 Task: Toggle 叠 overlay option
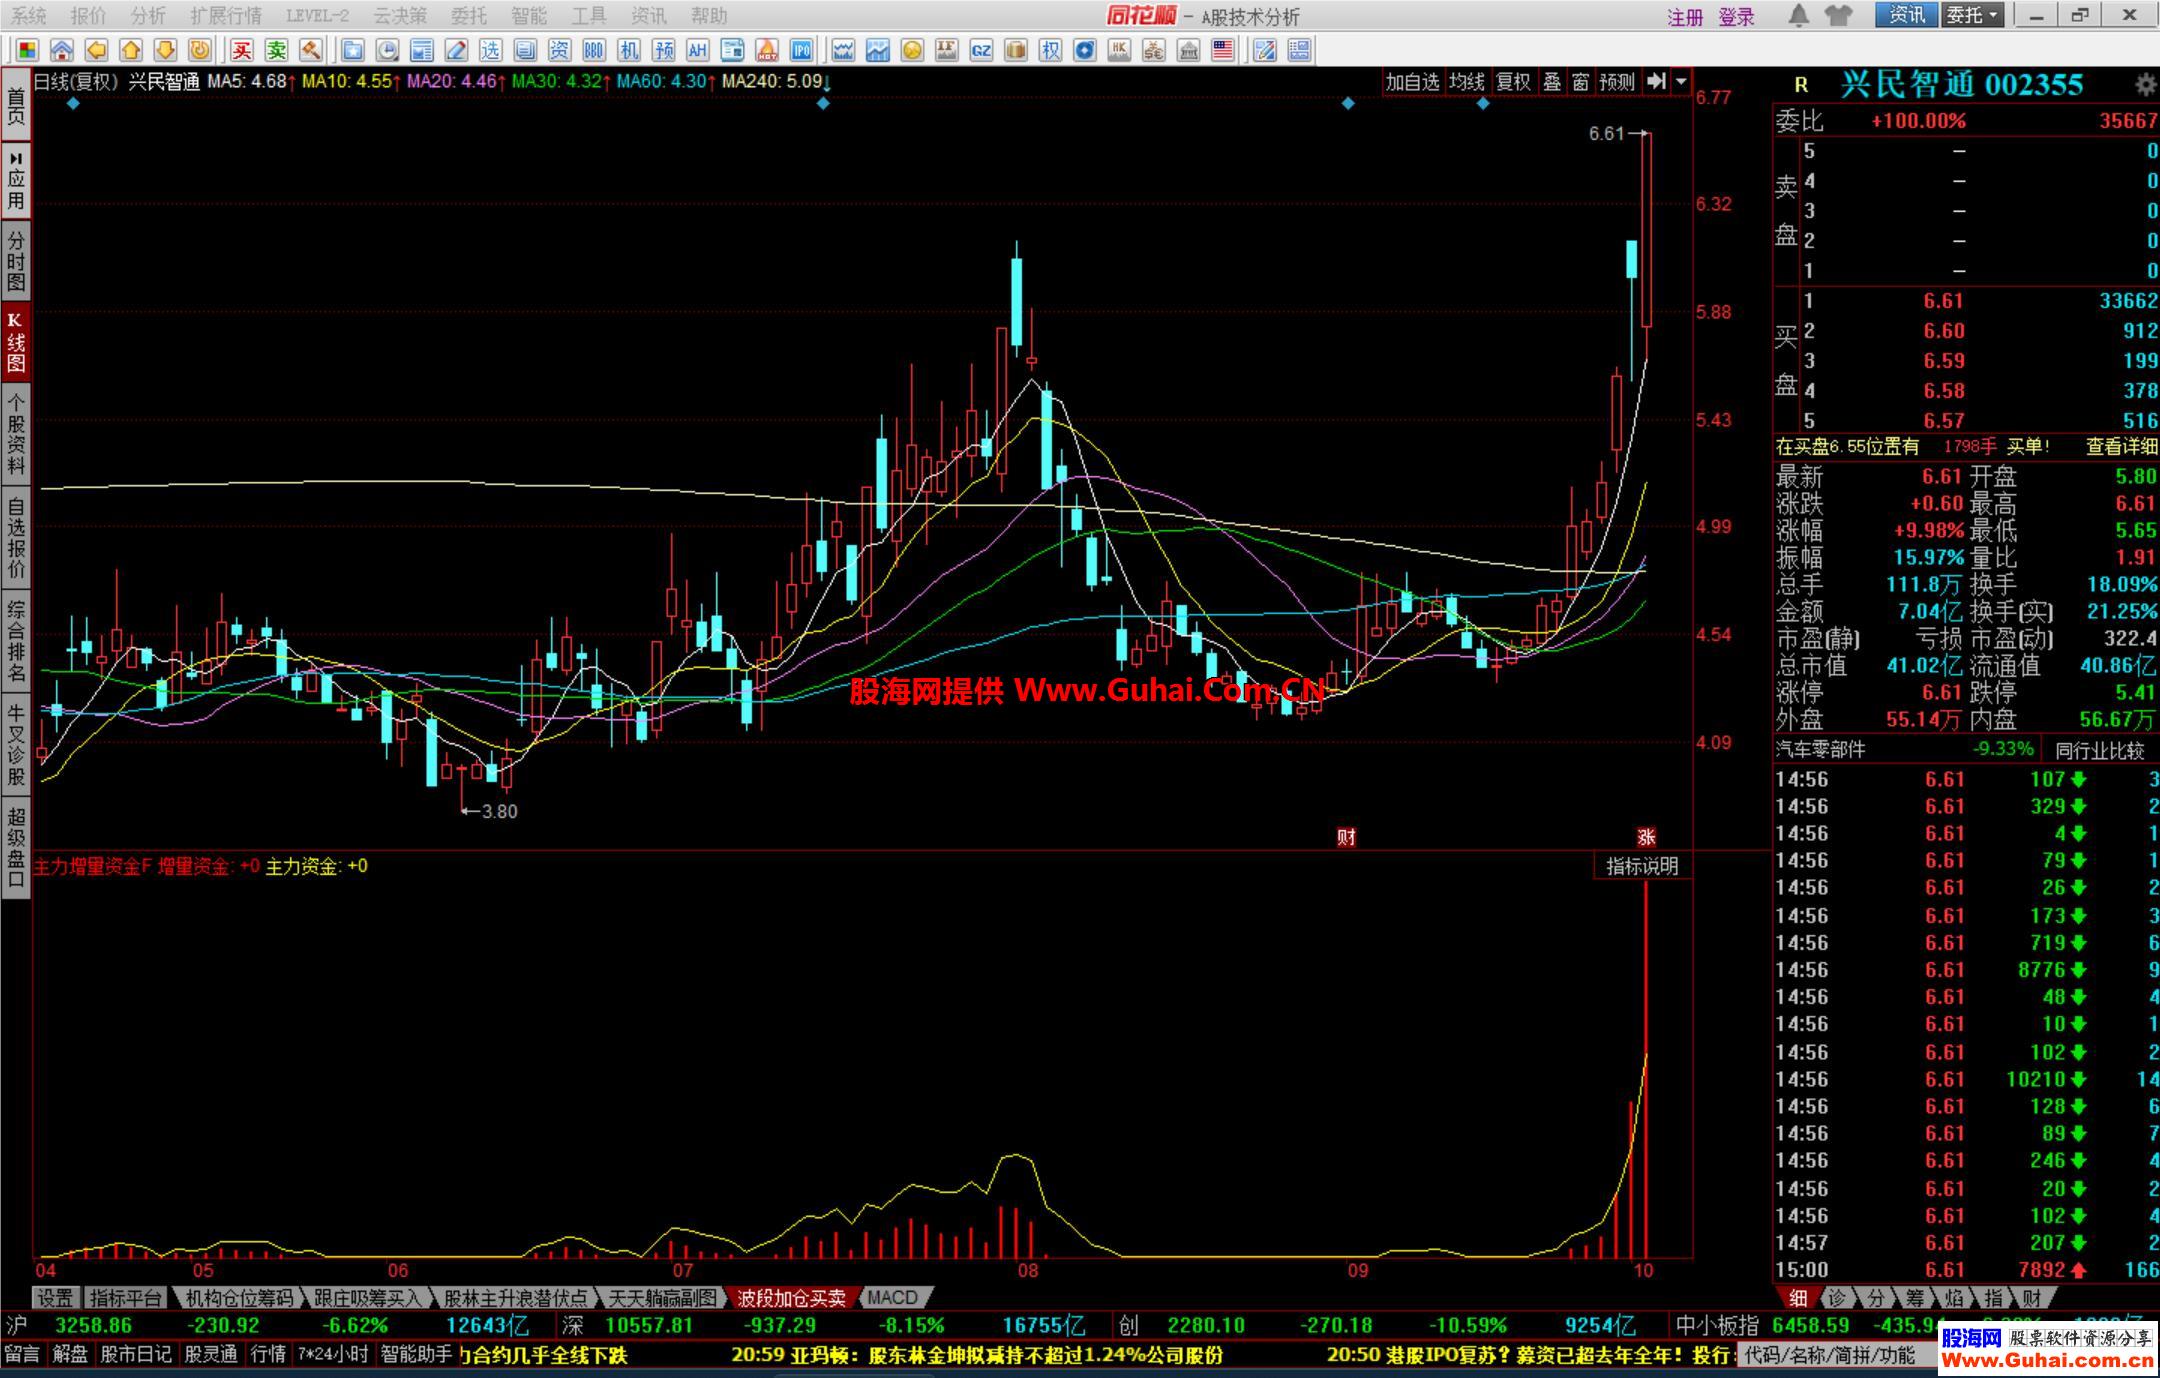[x=1552, y=82]
